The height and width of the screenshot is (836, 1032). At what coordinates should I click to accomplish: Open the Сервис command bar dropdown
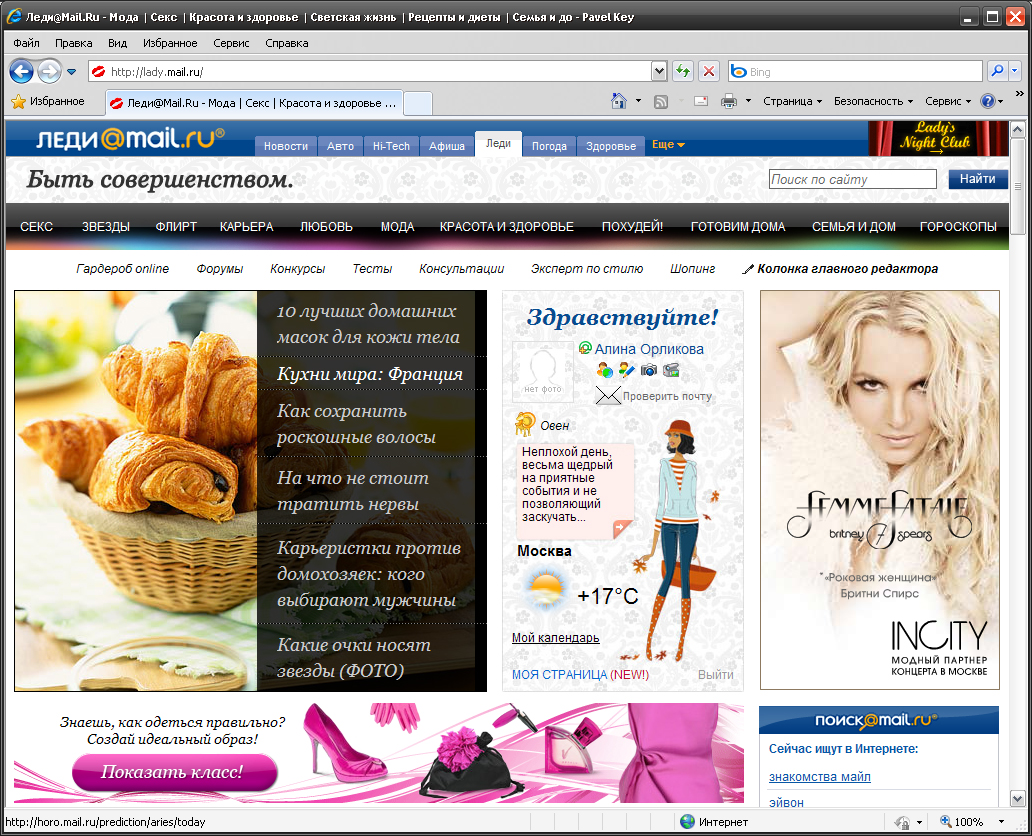948,101
